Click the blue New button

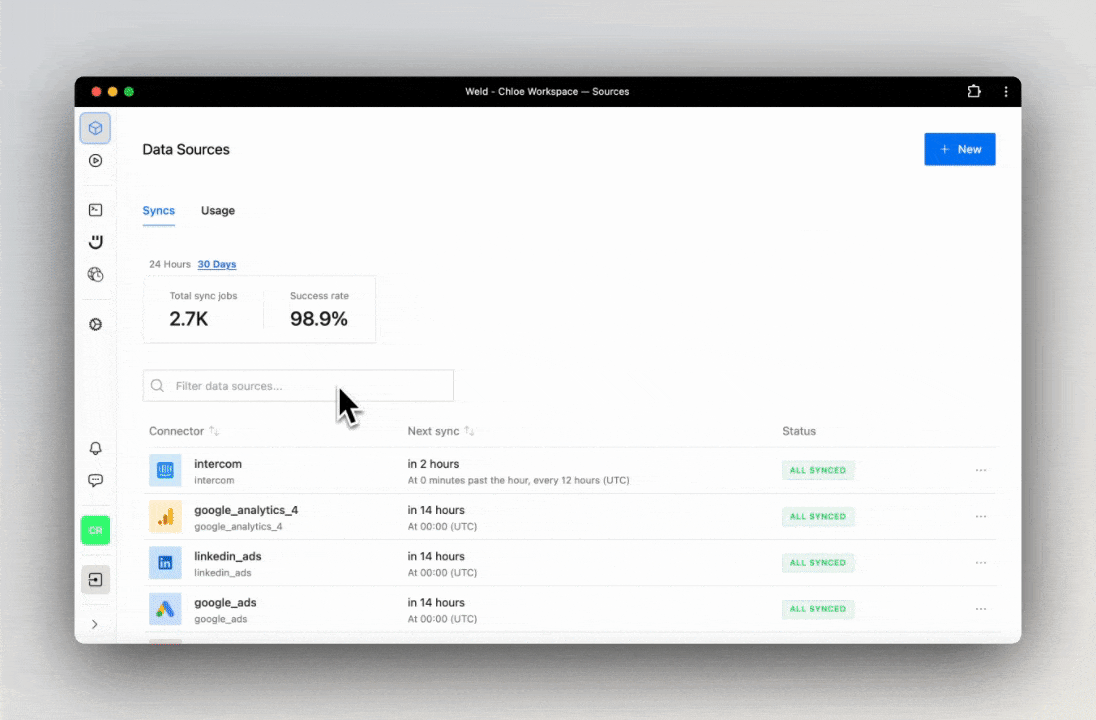tap(959, 149)
